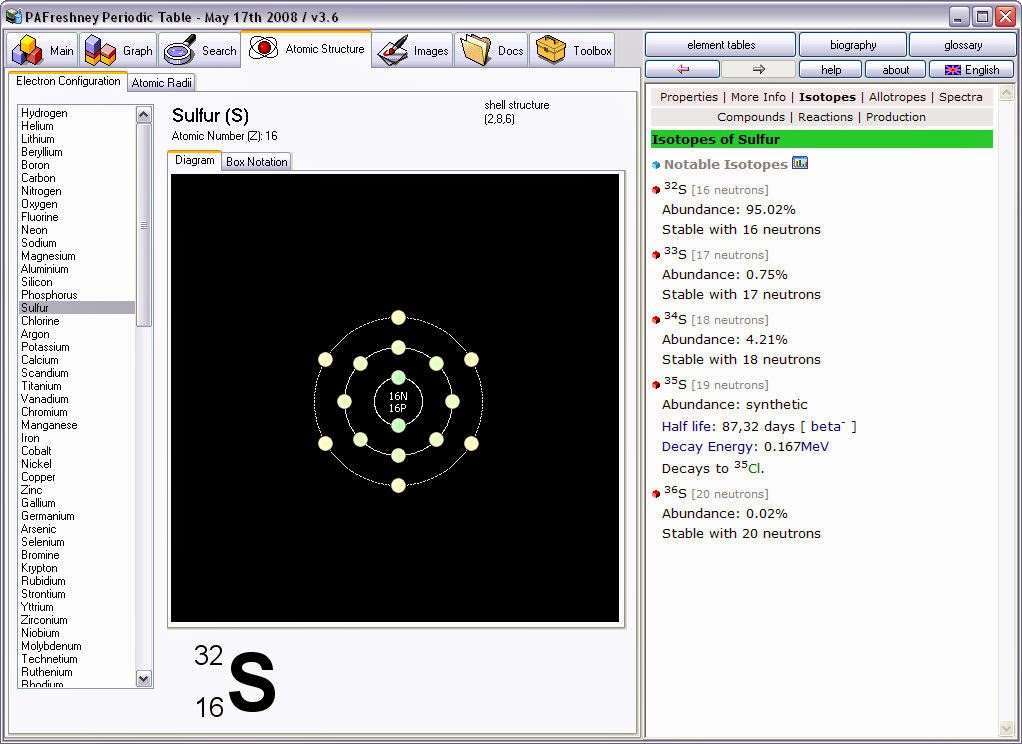The image size is (1022, 744).
Task: Click the element list scrollbar thumb
Action: 143,225
